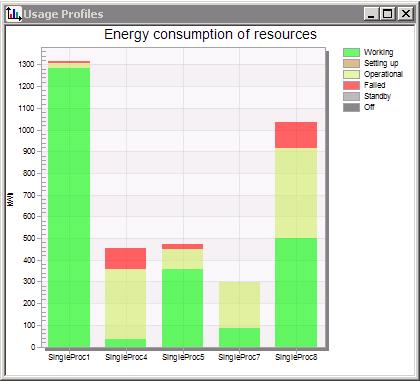
Task: Select the 'Working' legend label
Action: coord(379,52)
